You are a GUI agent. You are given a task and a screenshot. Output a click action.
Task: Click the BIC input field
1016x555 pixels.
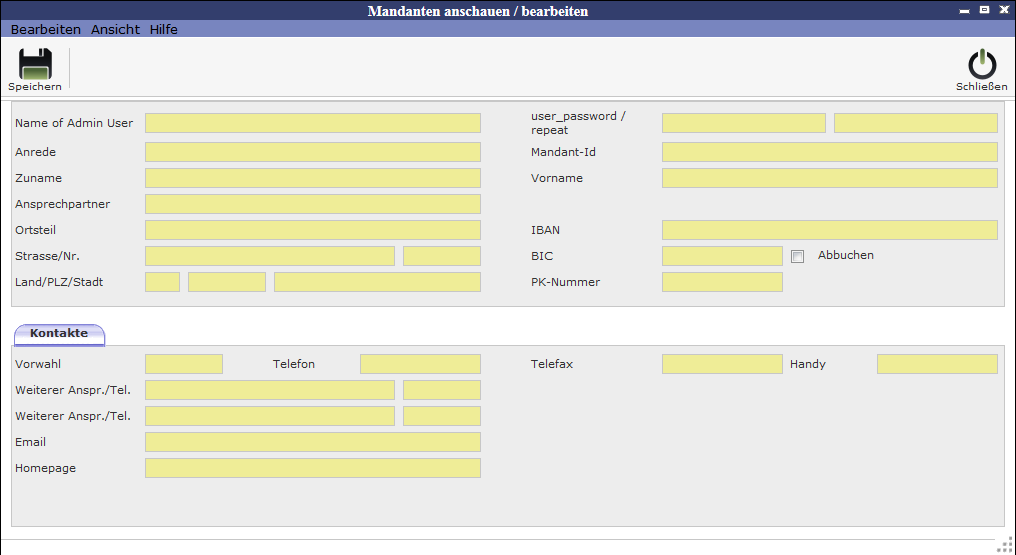point(722,256)
